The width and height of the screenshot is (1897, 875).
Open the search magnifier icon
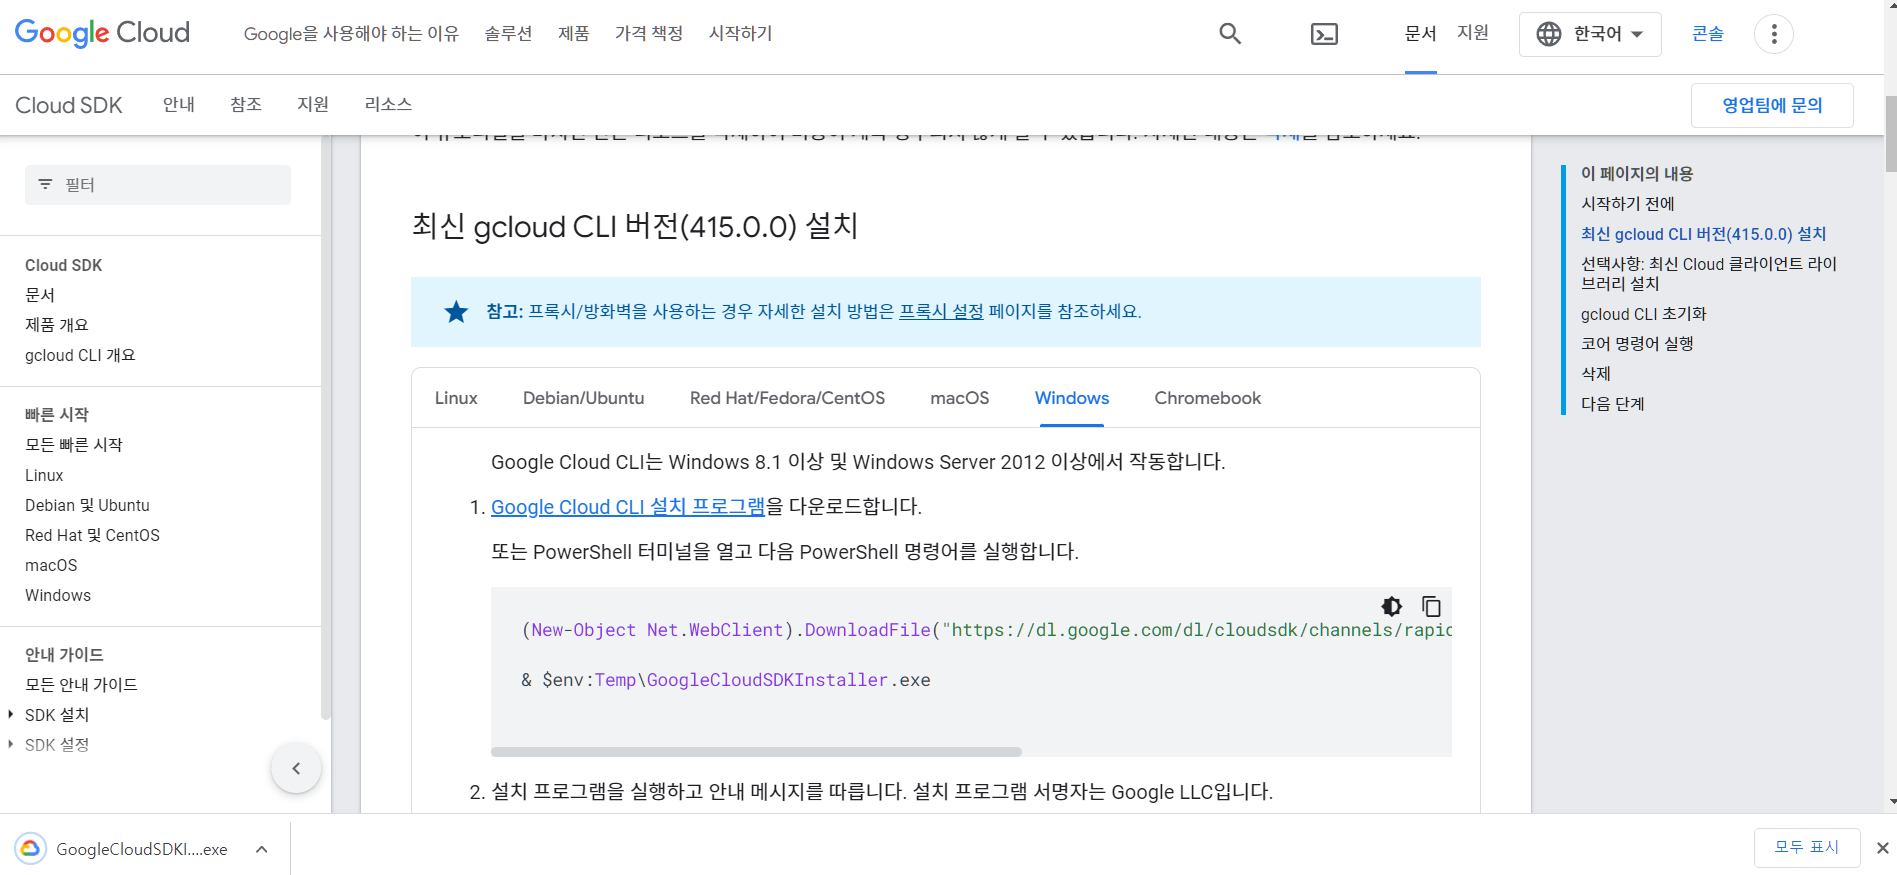tap(1230, 34)
